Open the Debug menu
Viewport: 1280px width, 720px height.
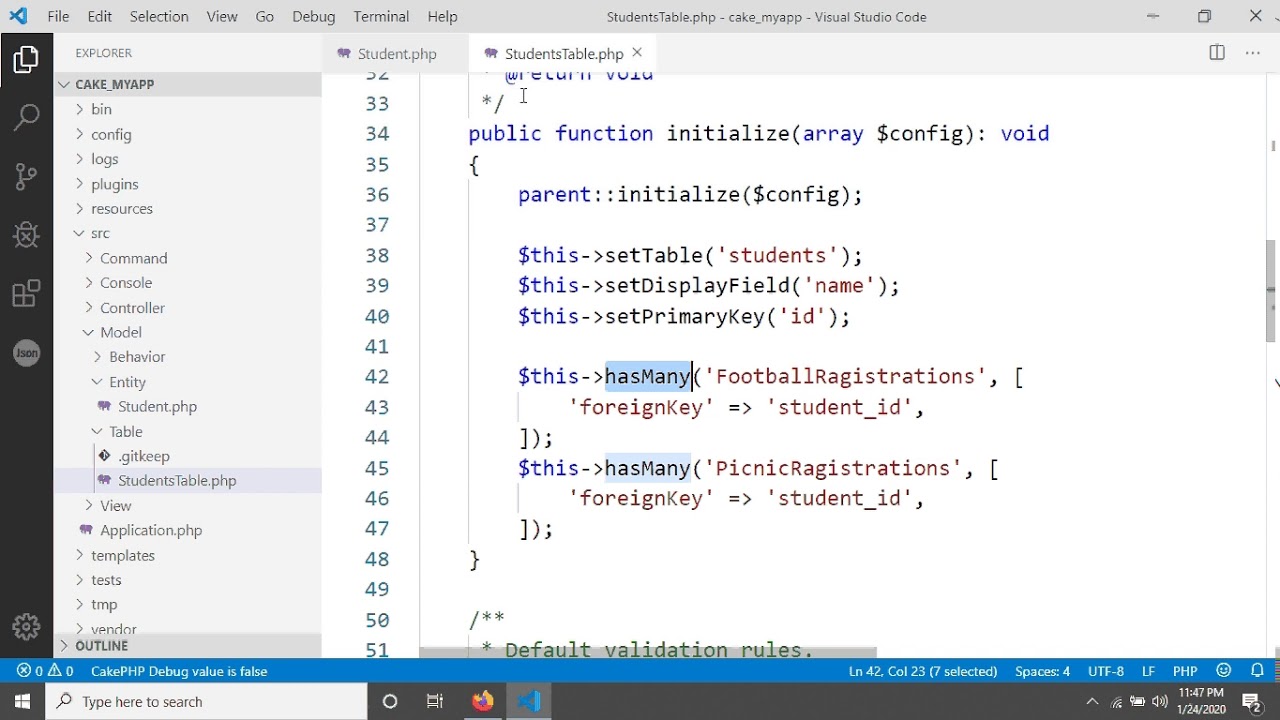314,16
